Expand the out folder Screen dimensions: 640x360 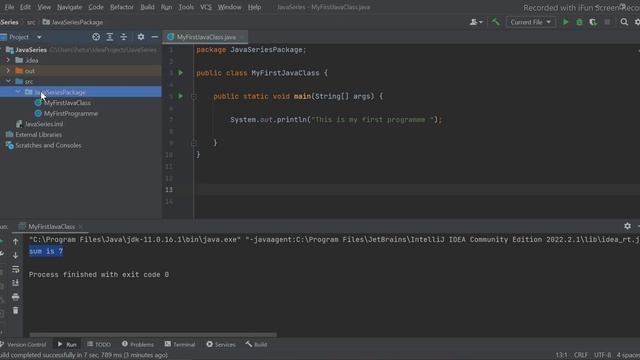[x=8, y=71]
